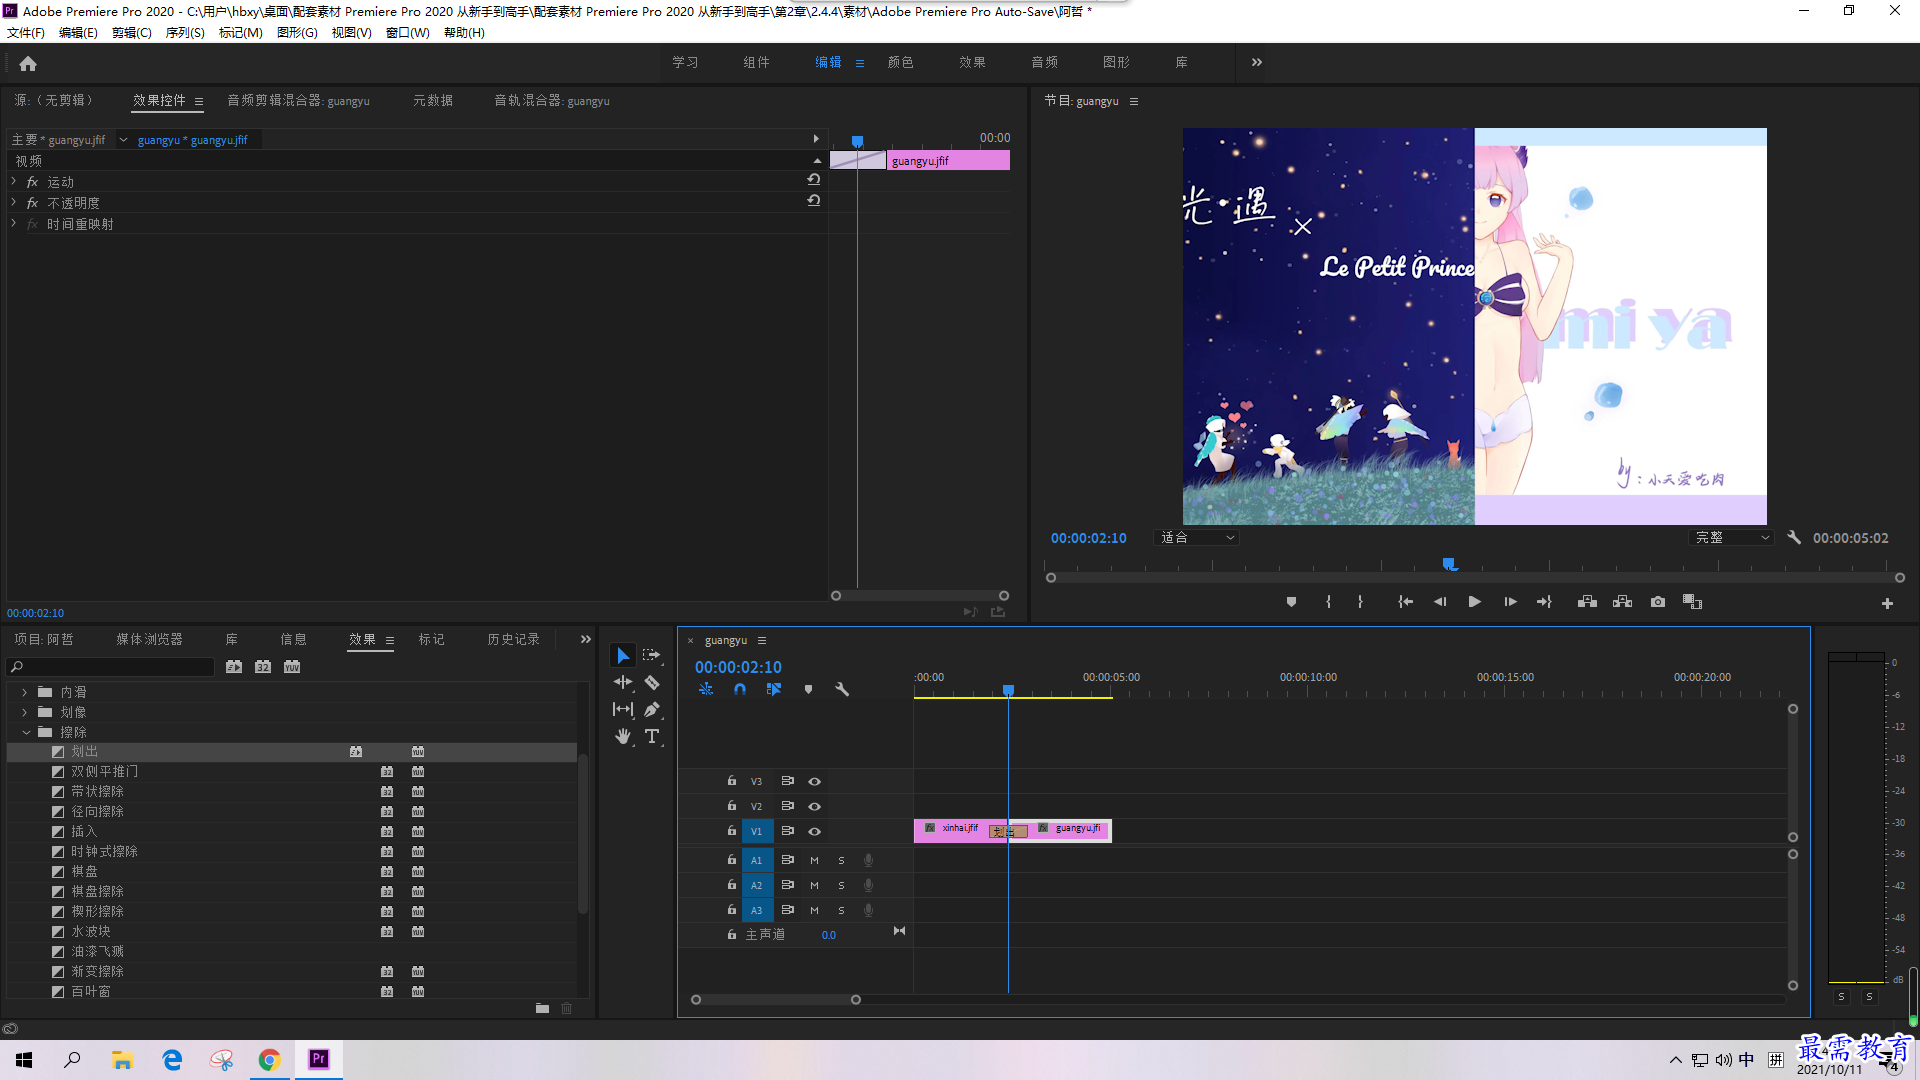The height and width of the screenshot is (1080, 1920).
Task: Add marker in Program monitor
Action: click(x=1291, y=602)
